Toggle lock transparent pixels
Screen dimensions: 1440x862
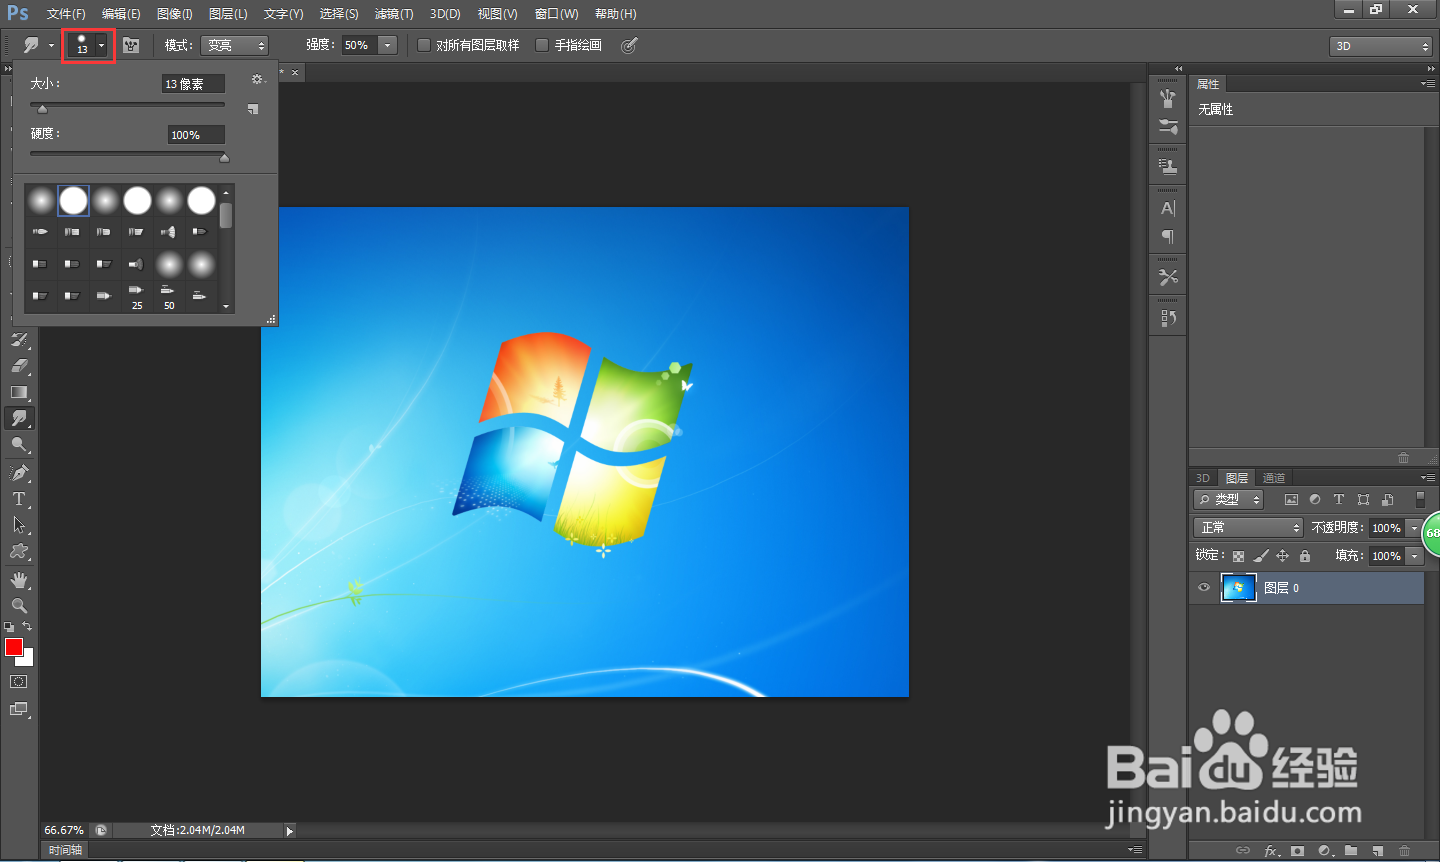click(1238, 556)
